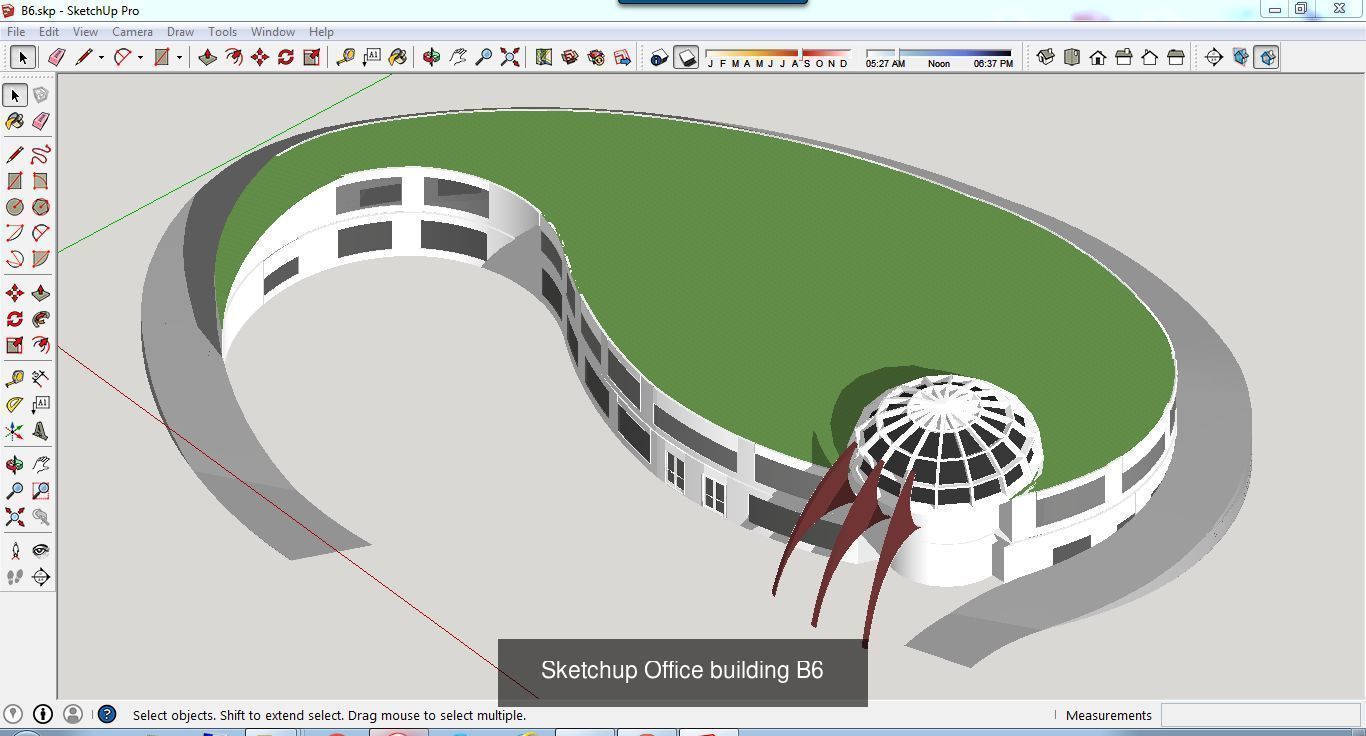Choose the Circle tool in side palette
The height and width of the screenshot is (736, 1366).
click(15, 207)
